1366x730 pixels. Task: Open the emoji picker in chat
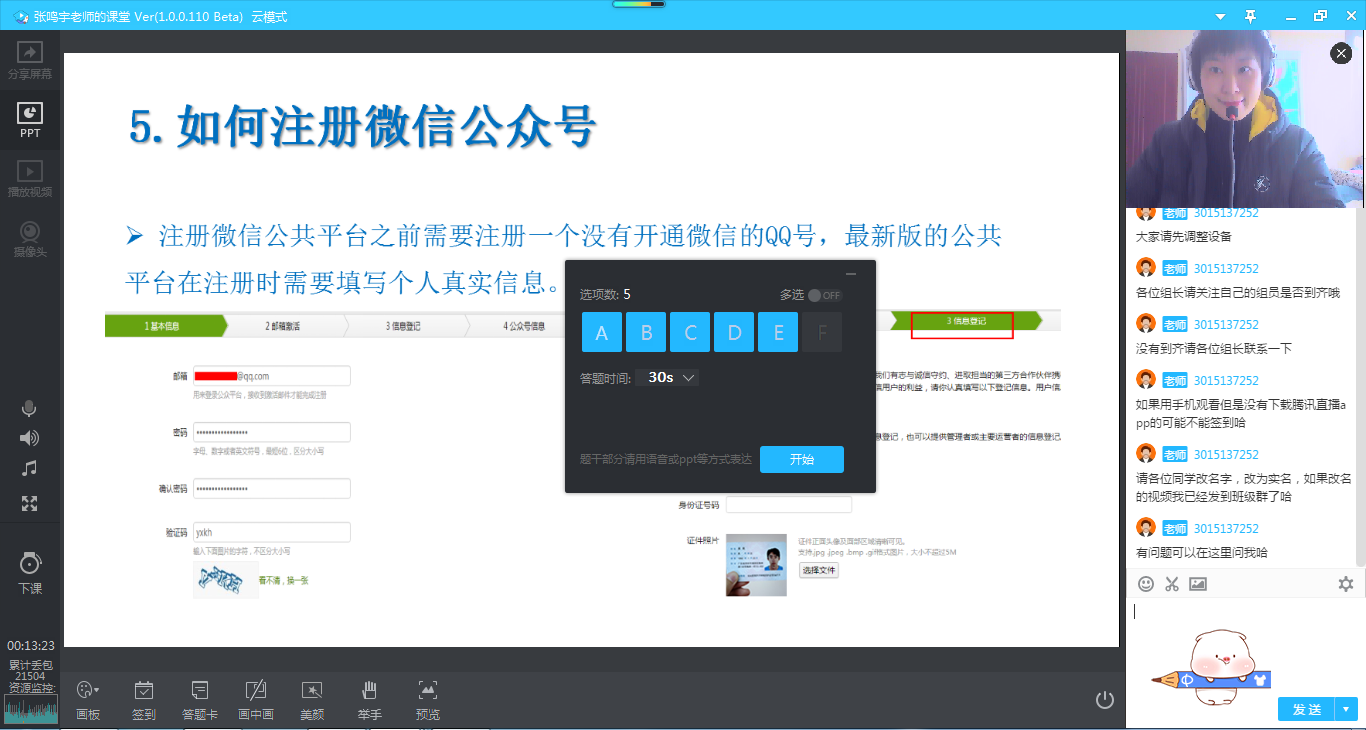1146,584
